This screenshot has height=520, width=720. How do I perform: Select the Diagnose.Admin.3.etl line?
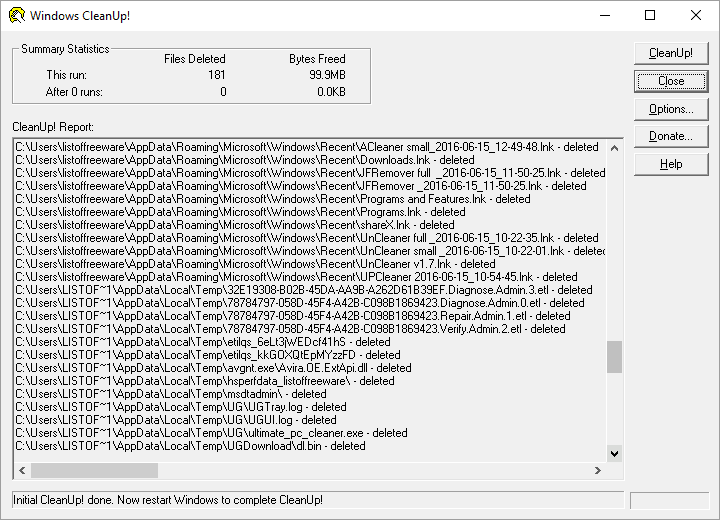(304, 290)
